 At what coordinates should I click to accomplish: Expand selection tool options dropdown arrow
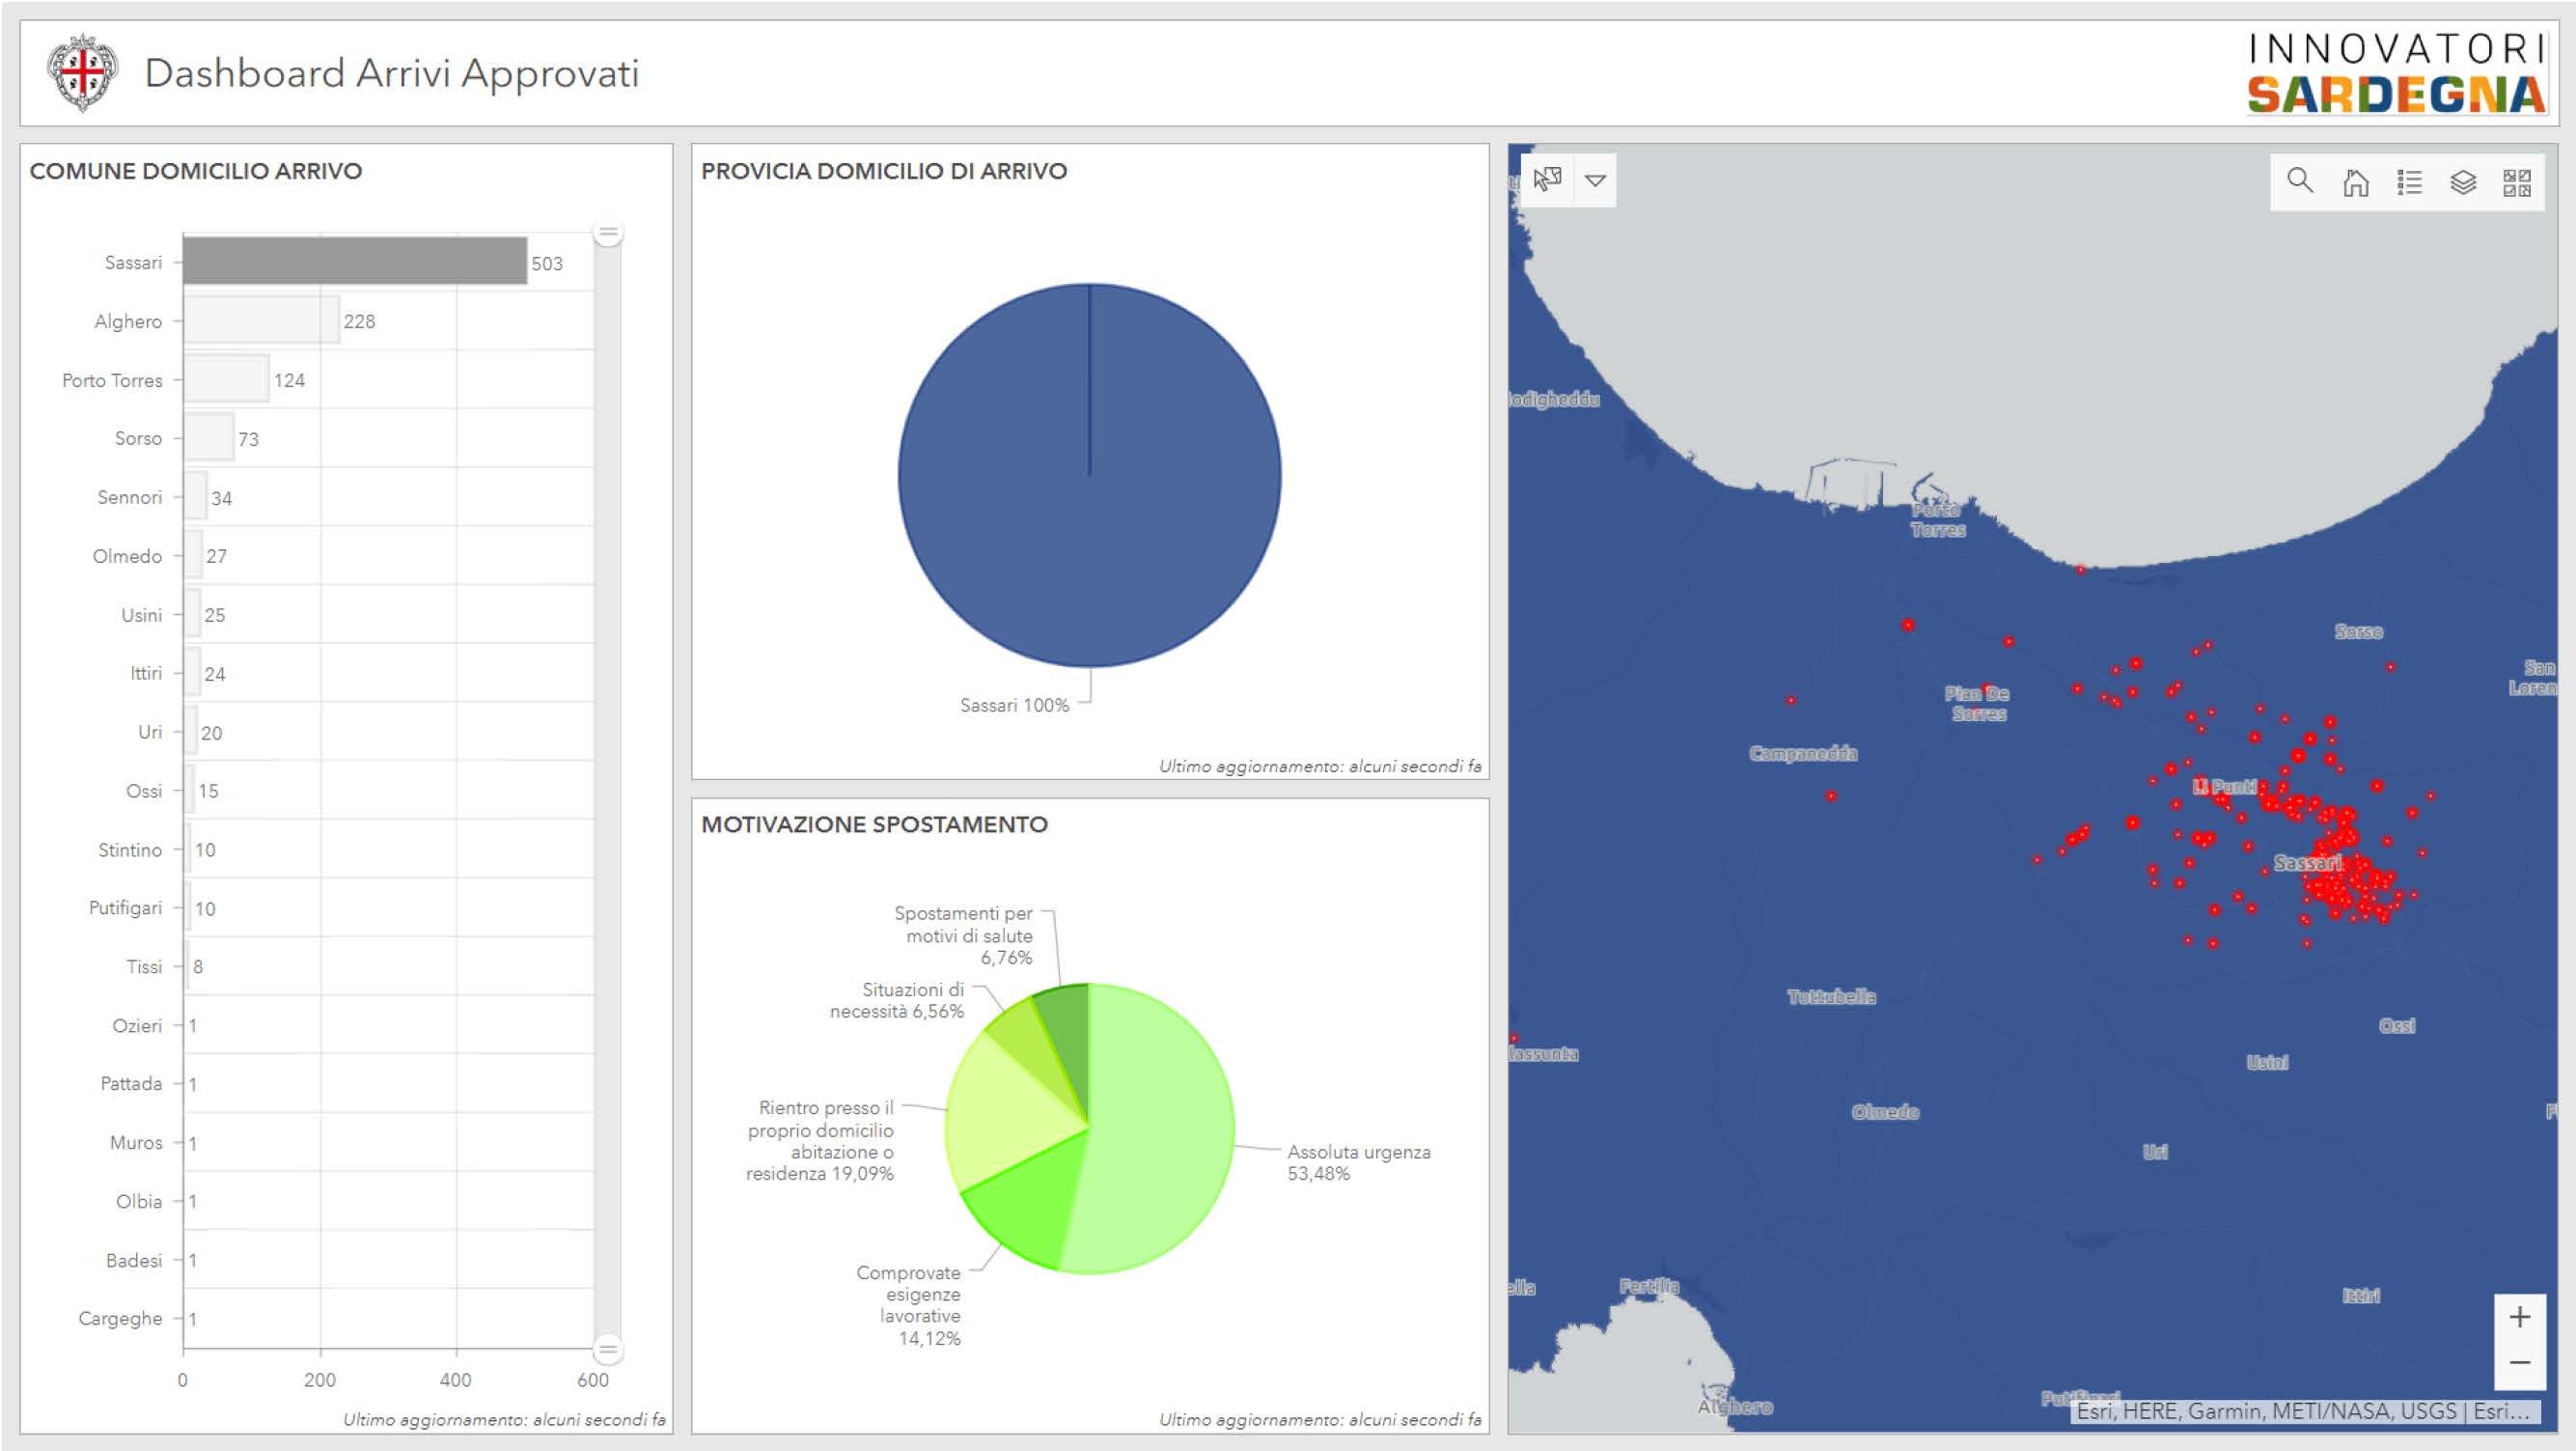click(x=1595, y=181)
